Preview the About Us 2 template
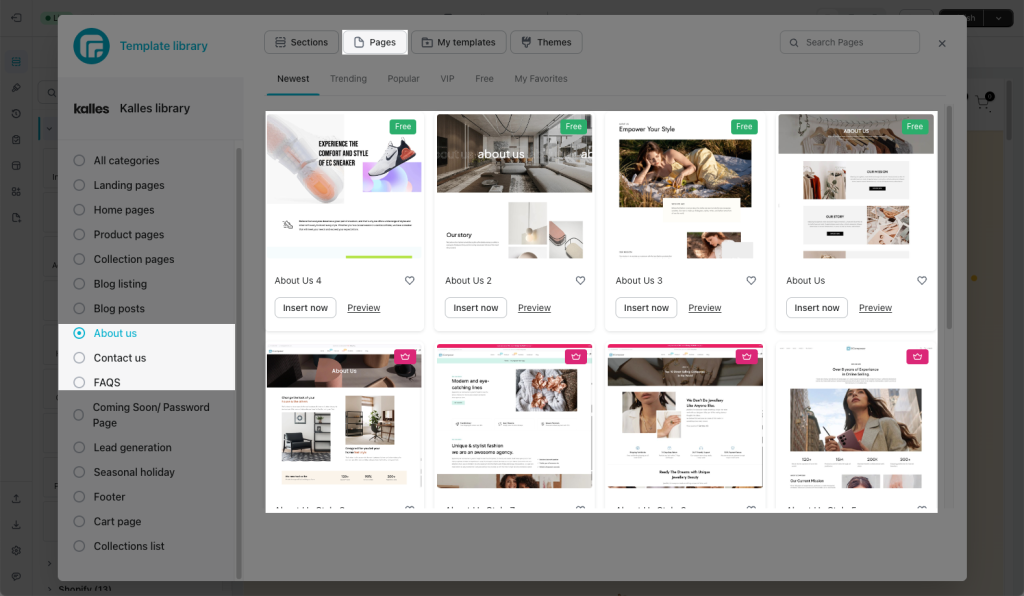Screen dimensions: 1024x596 534,308
